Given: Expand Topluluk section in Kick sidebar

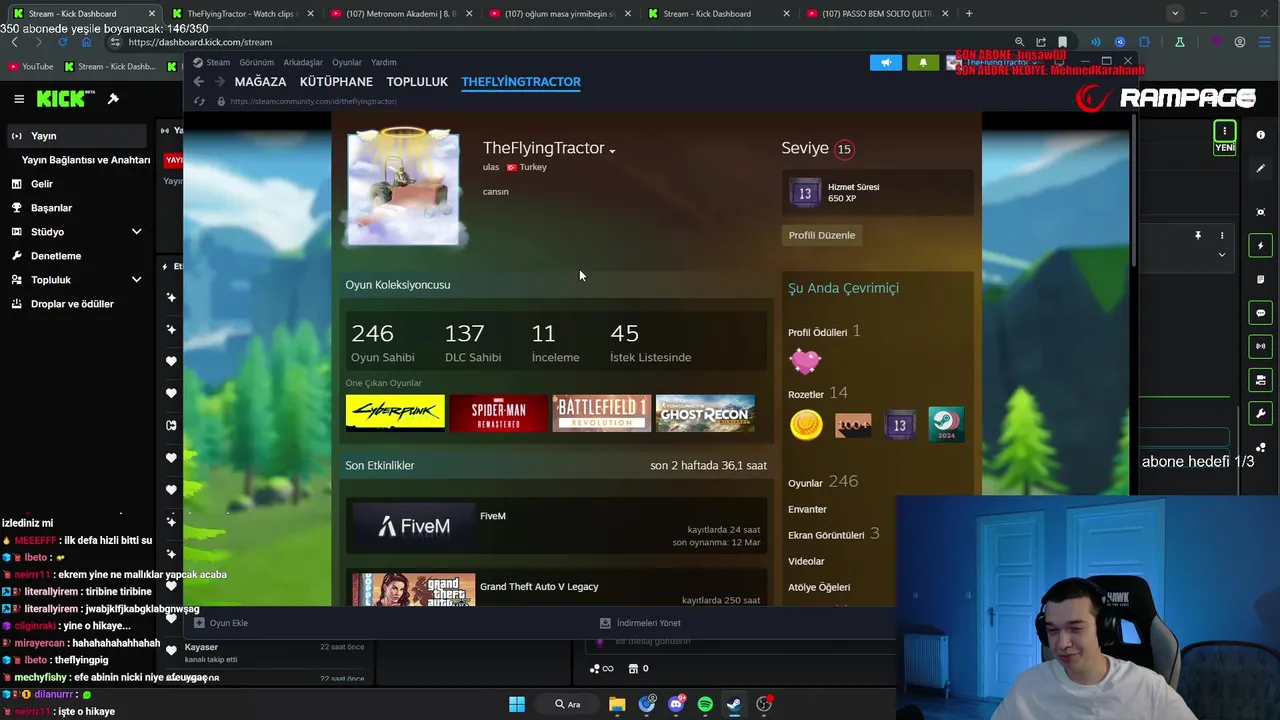Looking at the screenshot, I should 136,280.
